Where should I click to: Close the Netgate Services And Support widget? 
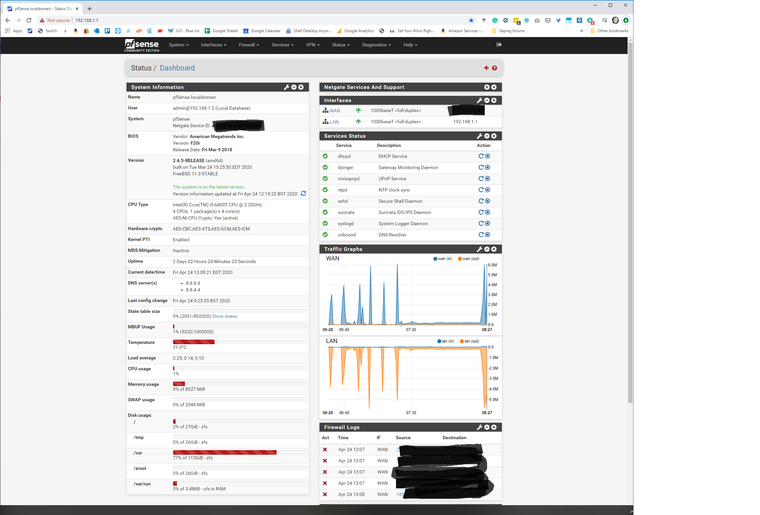pyautogui.click(x=494, y=87)
